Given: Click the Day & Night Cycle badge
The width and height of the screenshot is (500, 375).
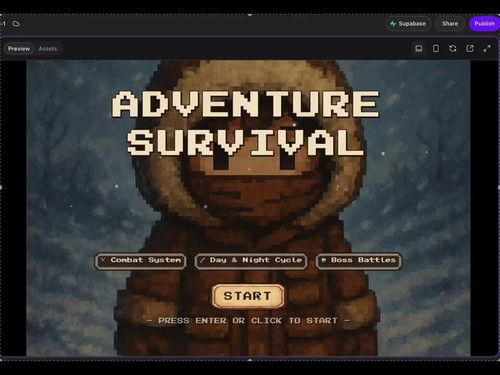Looking at the screenshot, I should pos(251,261).
